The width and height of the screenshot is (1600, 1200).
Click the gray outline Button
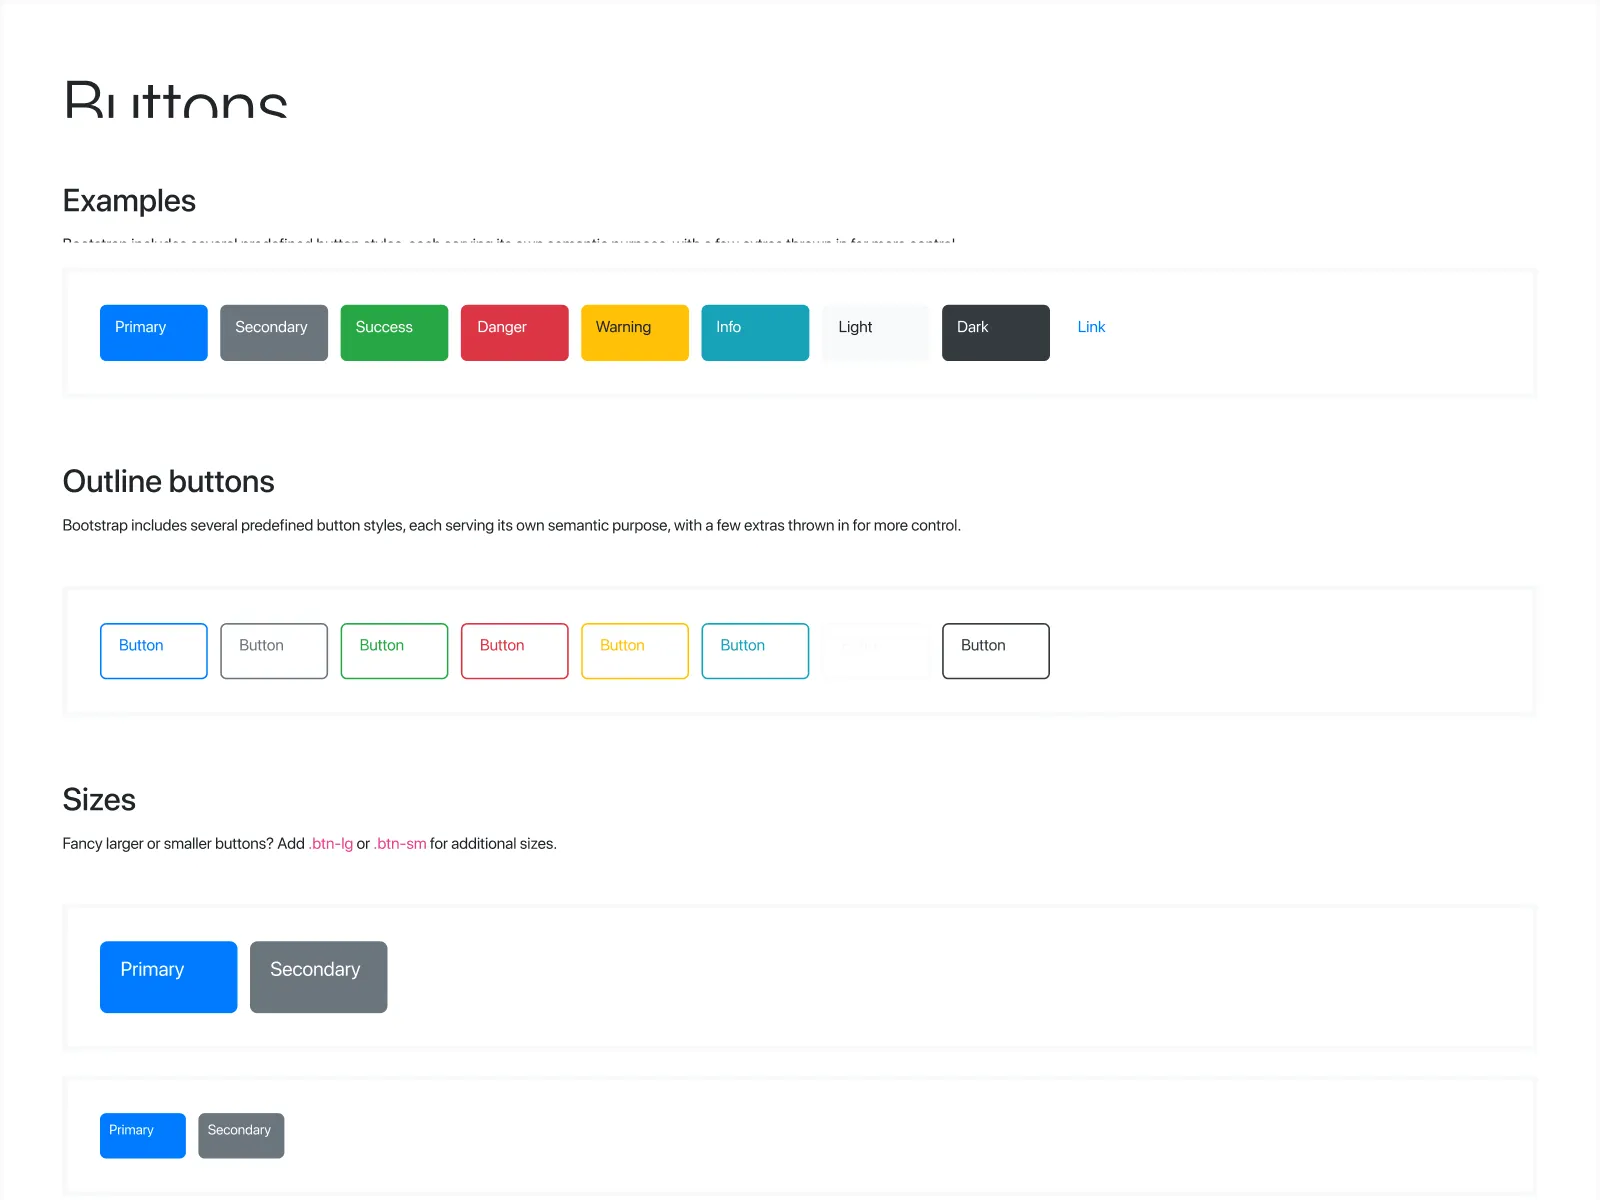tap(273, 650)
